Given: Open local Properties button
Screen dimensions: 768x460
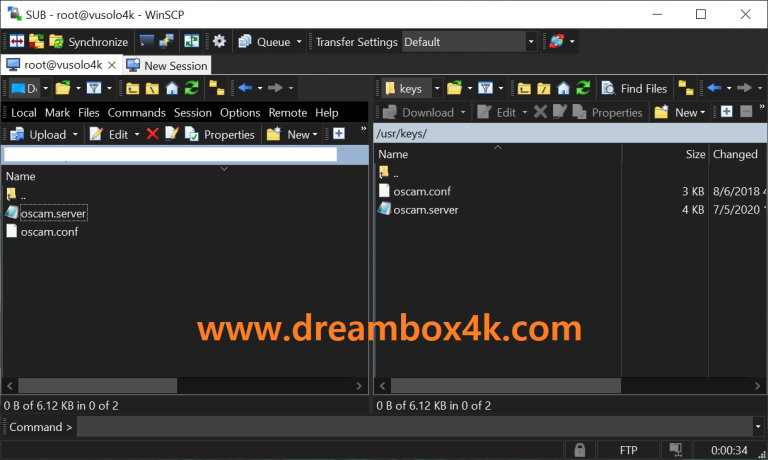Looking at the screenshot, I should [220, 134].
